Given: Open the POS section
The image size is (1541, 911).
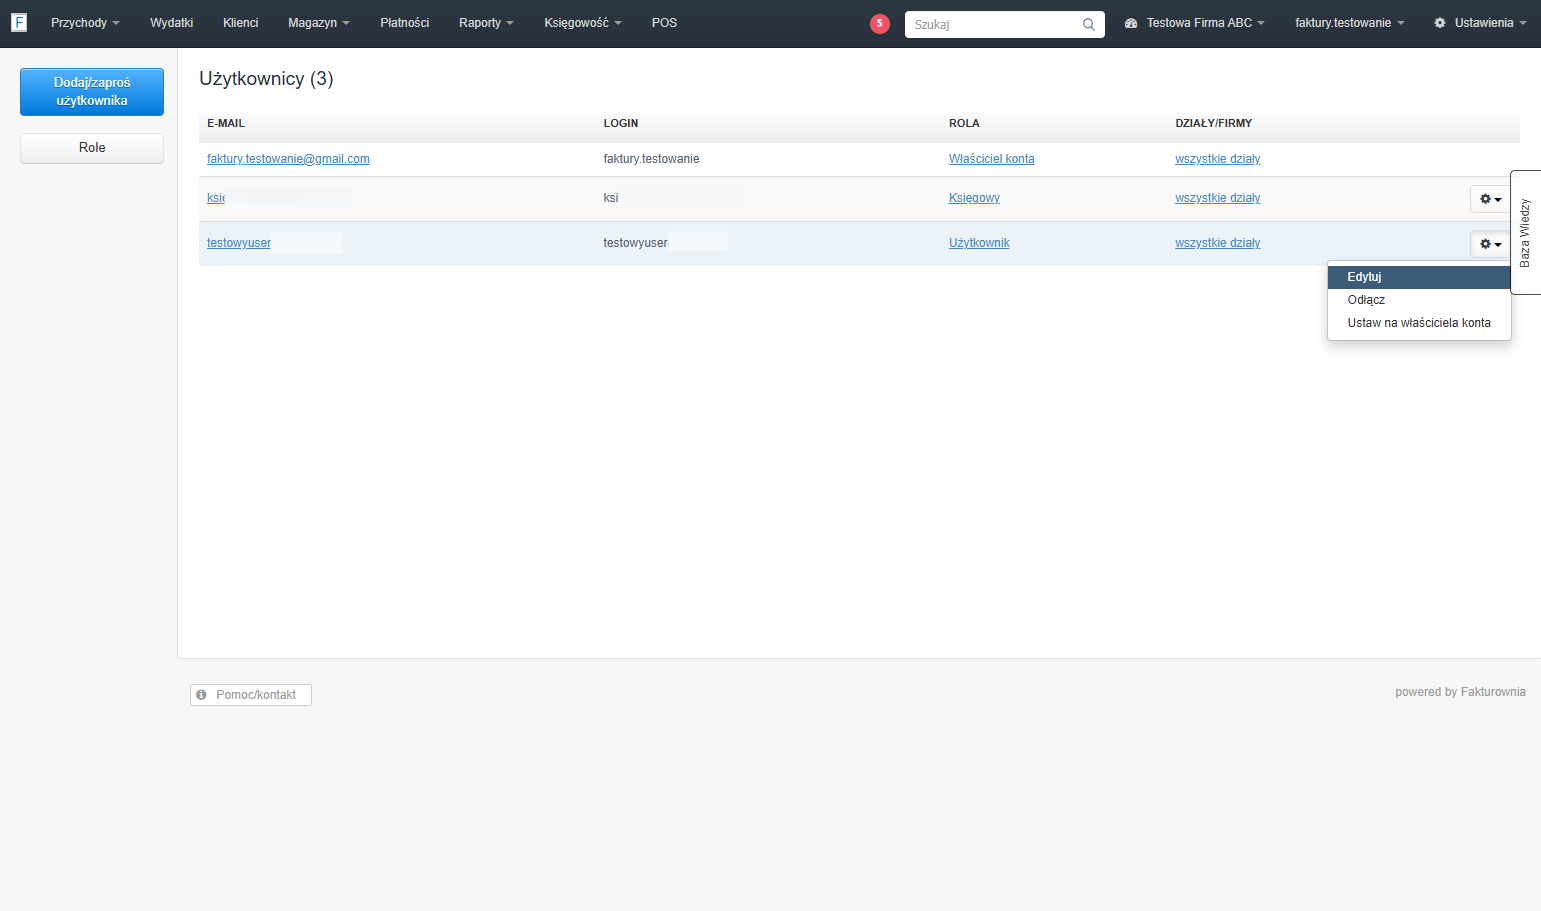Looking at the screenshot, I should 664,23.
